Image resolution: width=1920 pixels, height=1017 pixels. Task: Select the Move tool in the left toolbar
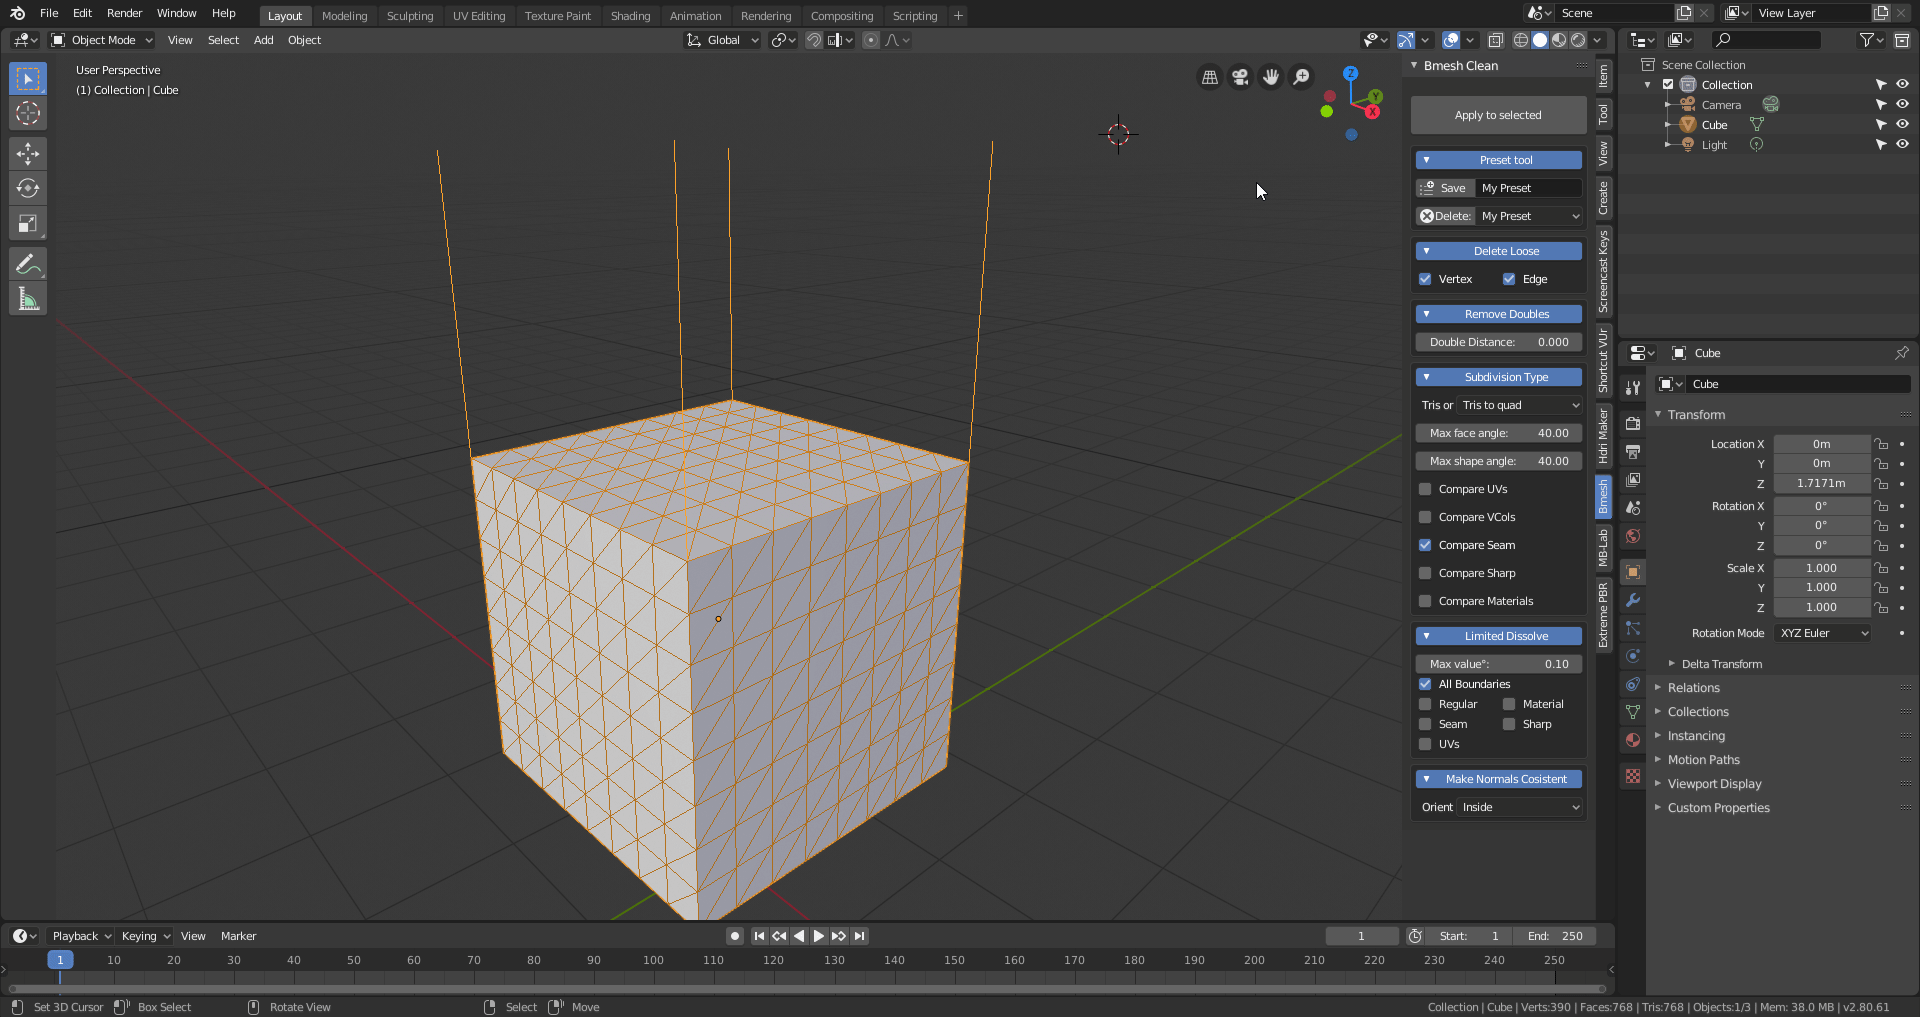tap(27, 153)
